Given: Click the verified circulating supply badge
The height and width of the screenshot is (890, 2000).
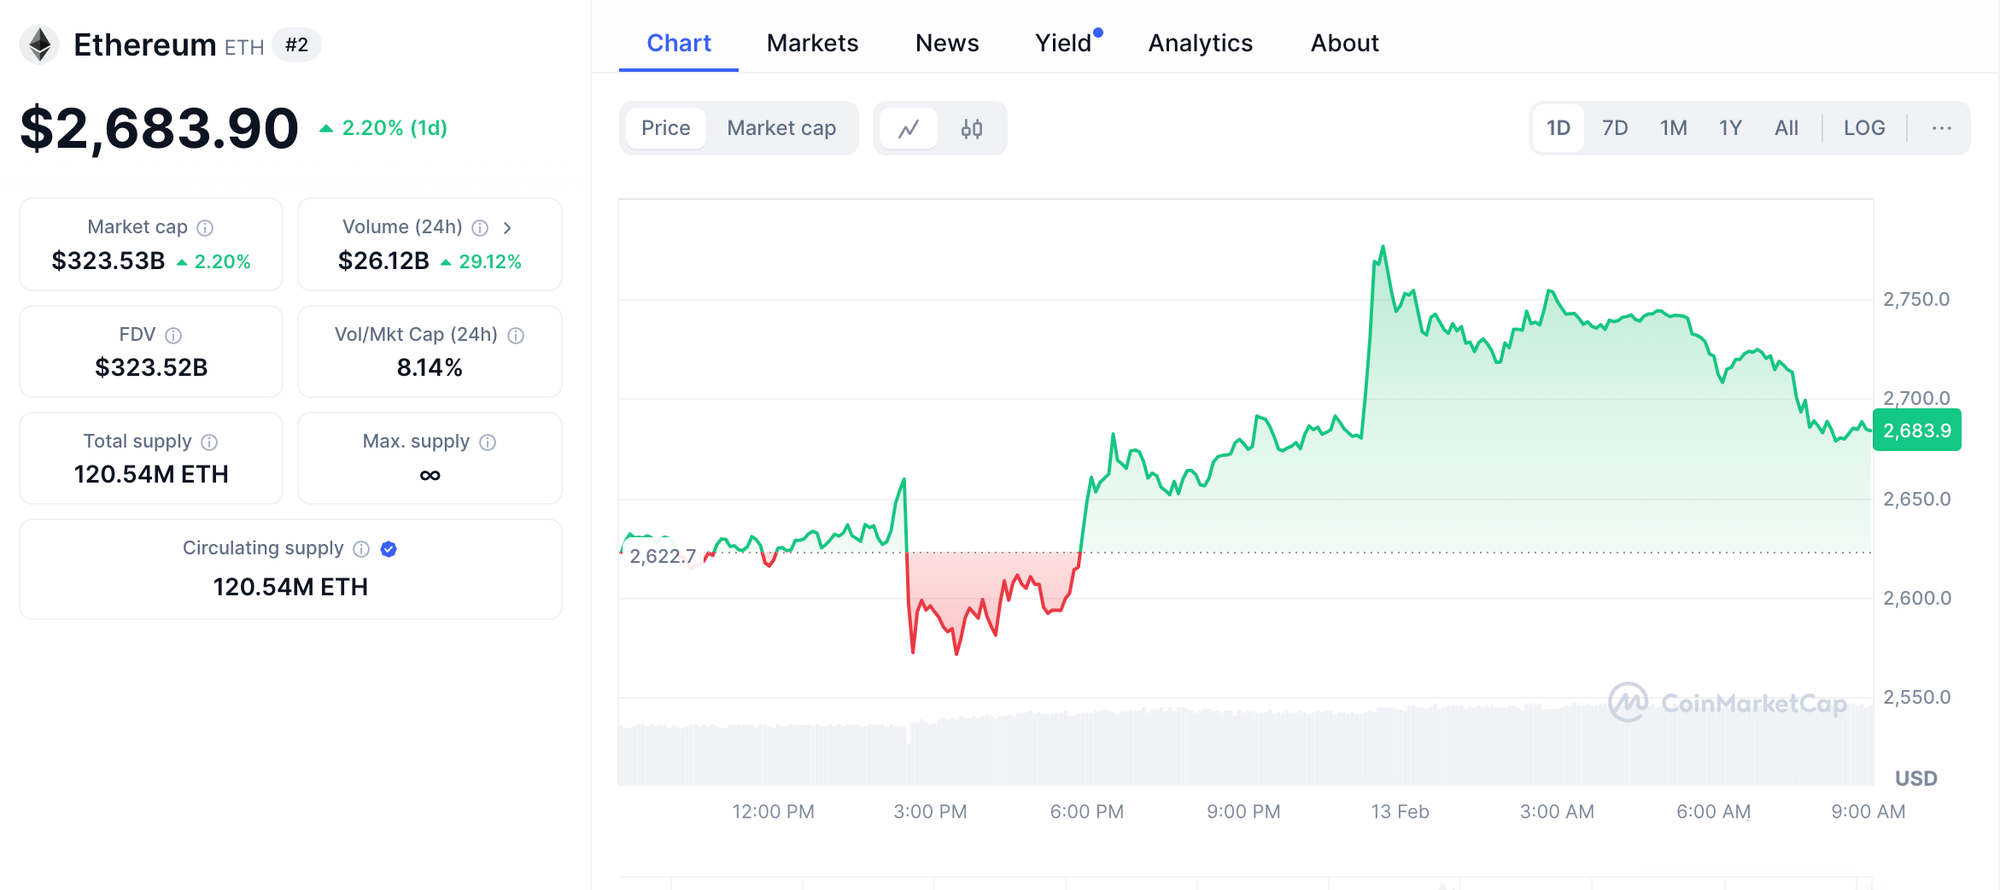Looking at the screenshot, I should 389,549.
